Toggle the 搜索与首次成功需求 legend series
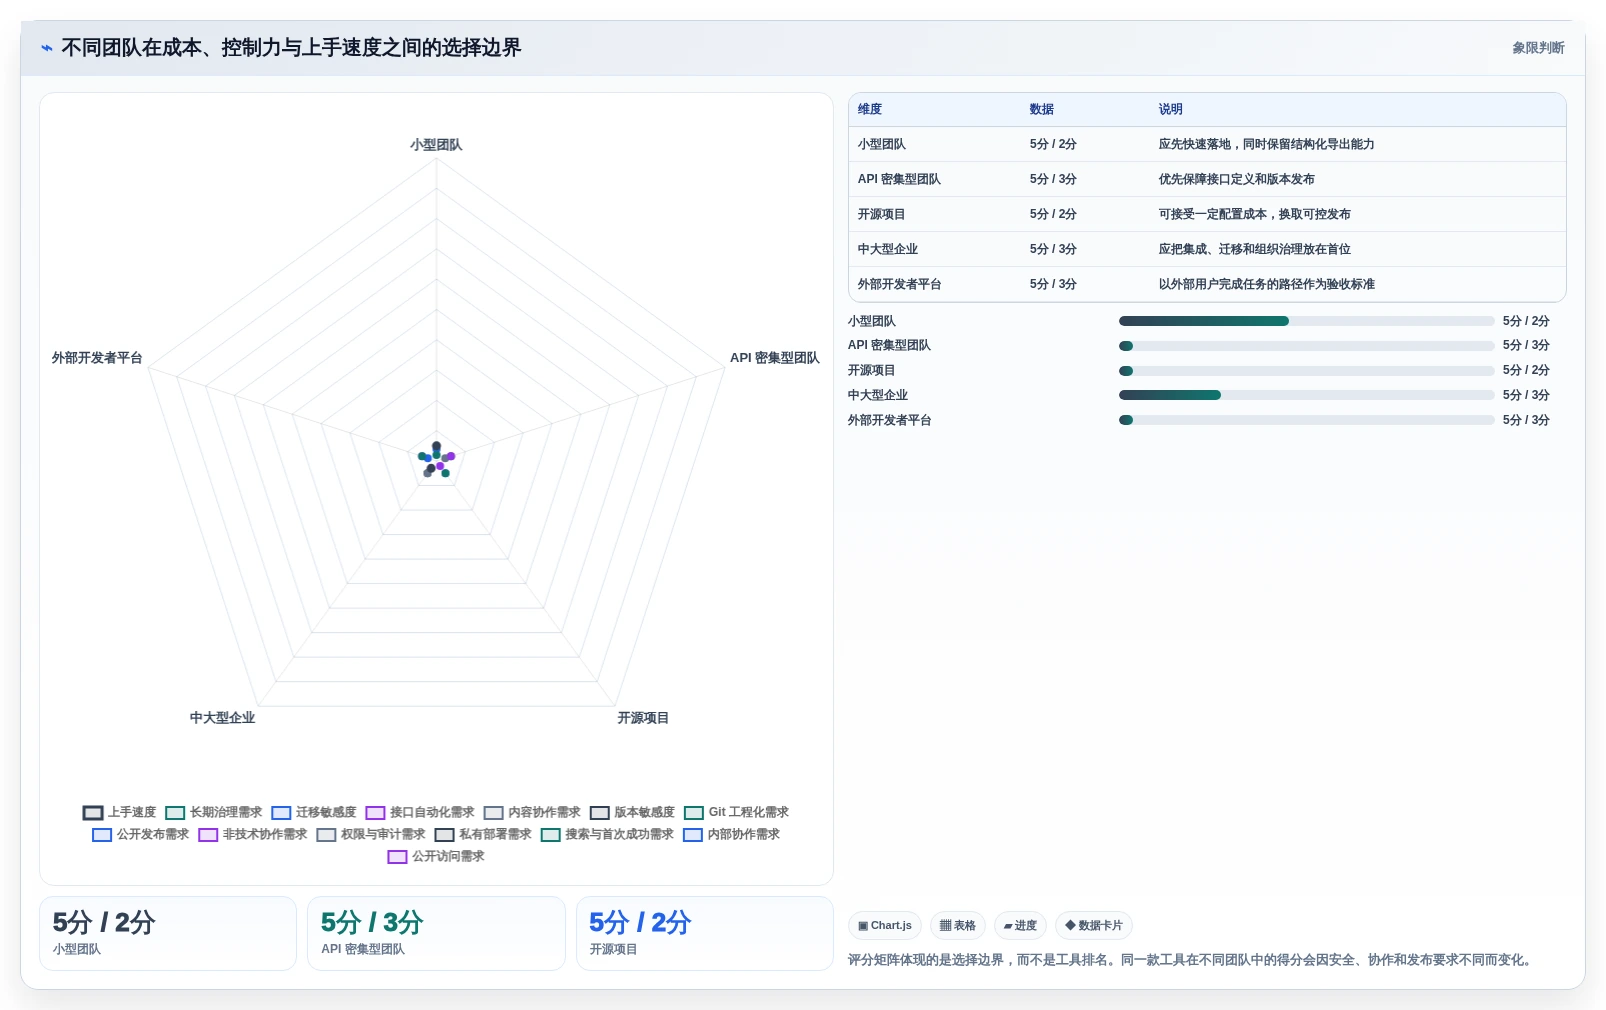Screen dimensions: 1606x1010 (606, 834)
